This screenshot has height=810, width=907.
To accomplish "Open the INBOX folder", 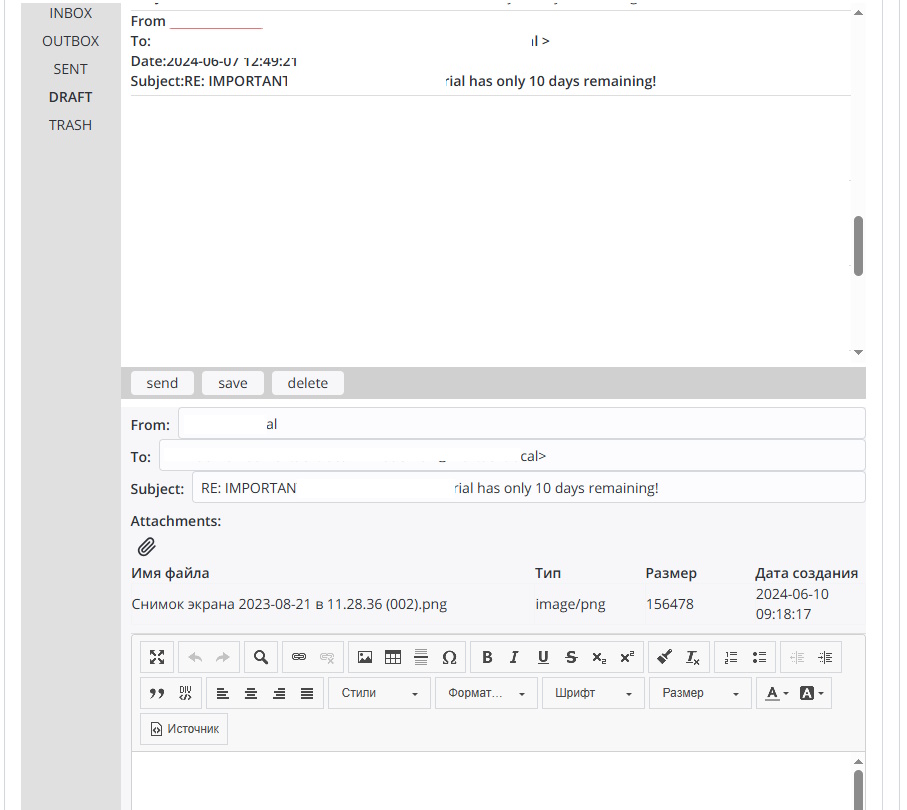I will click(x=71, y=13).
